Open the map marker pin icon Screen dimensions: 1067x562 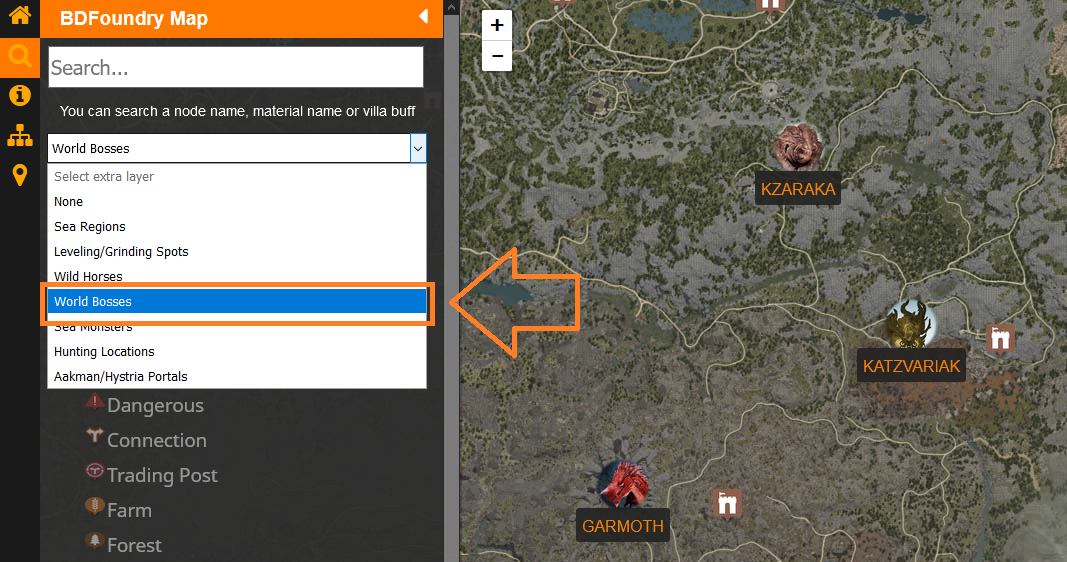pyautogui.click(x=20, y=175)
